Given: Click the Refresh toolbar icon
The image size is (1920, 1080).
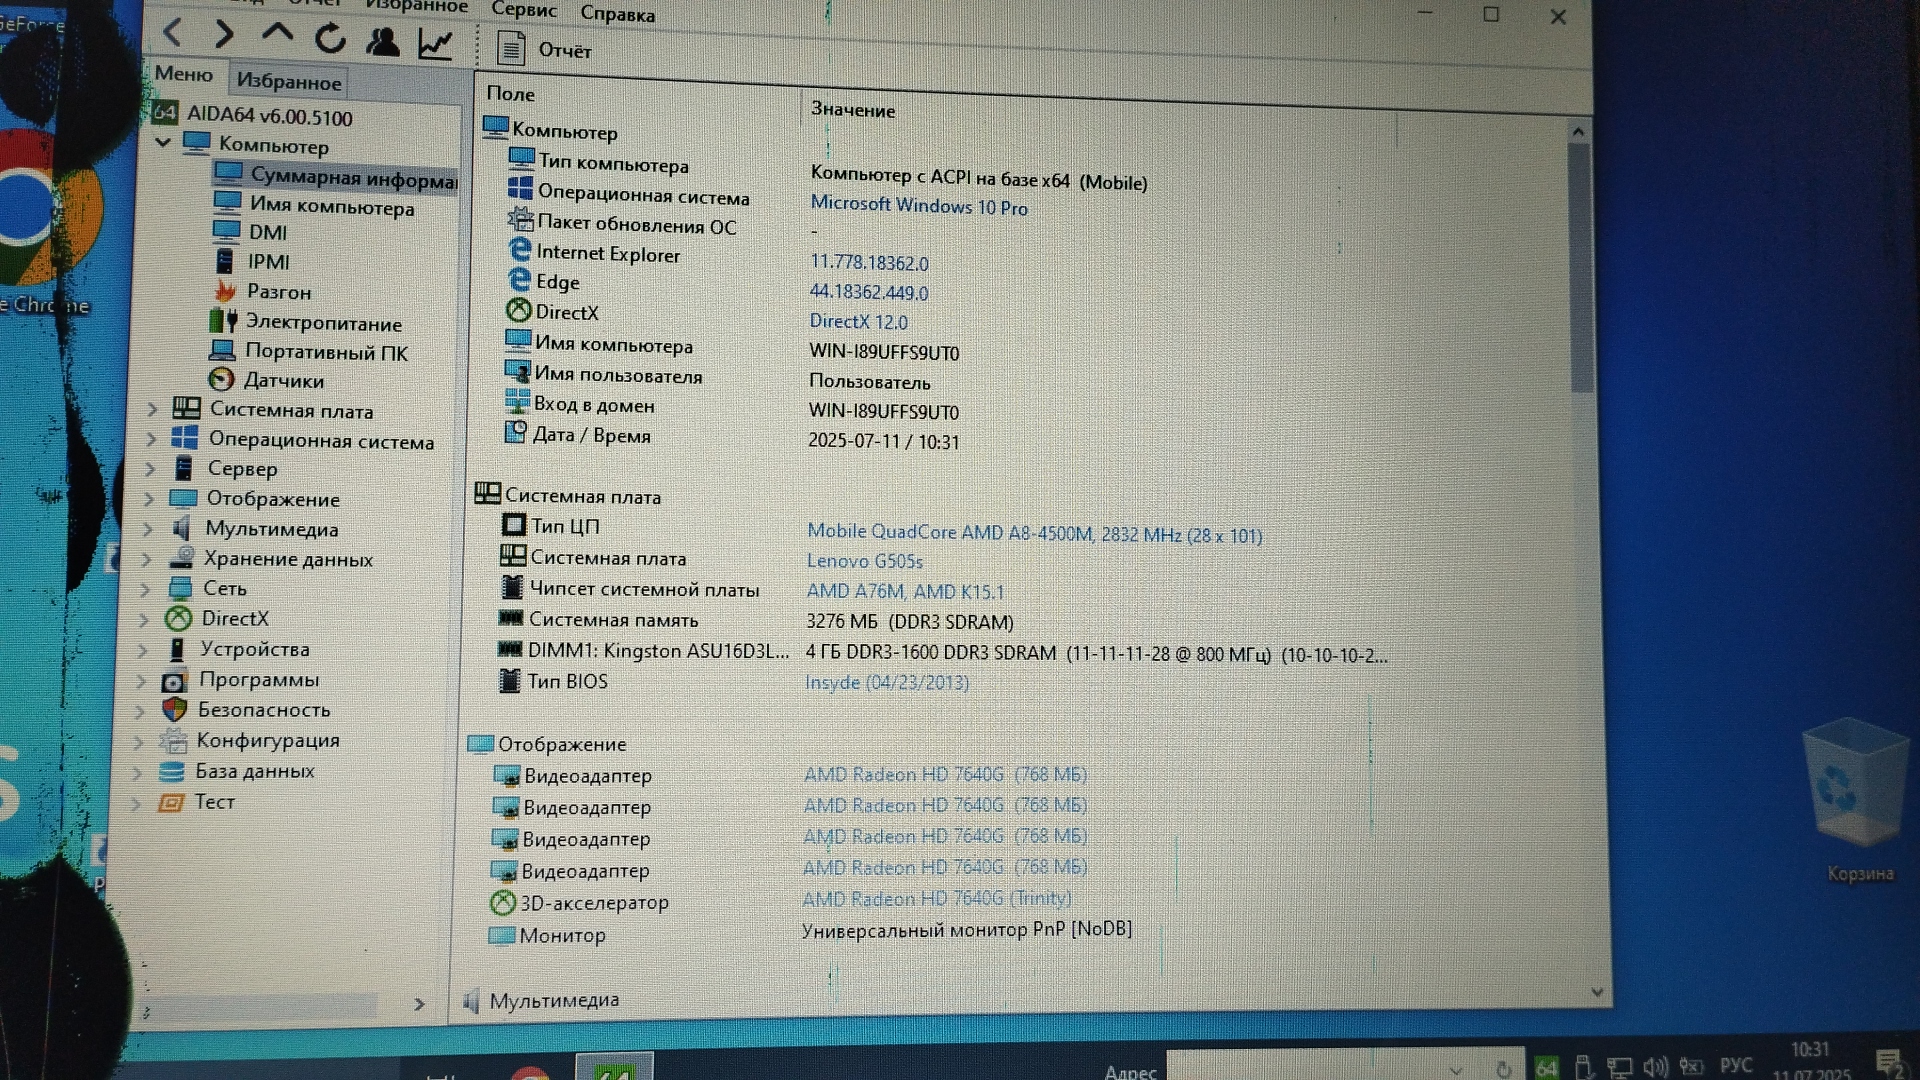Looking at the screenshot, I should tap(330, 39).
